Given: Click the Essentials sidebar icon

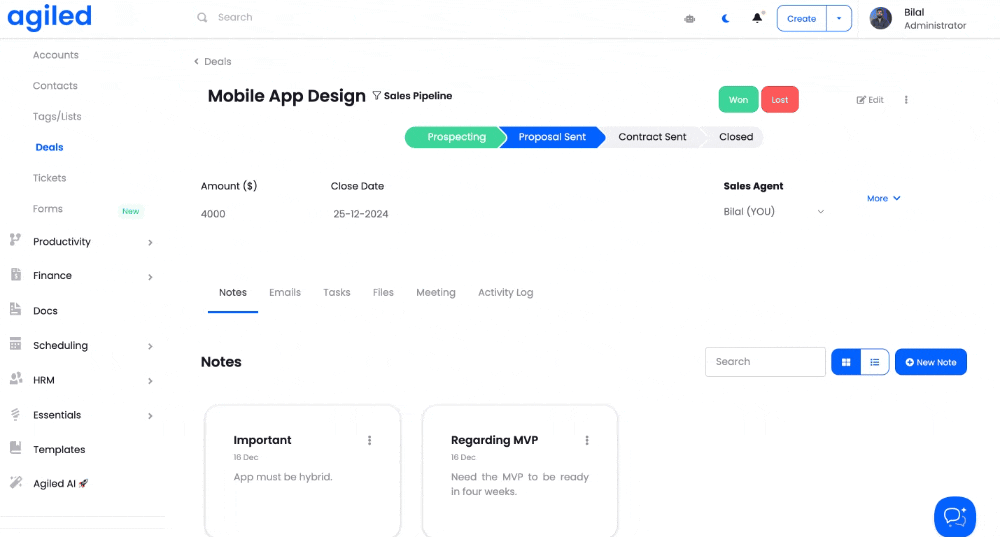Looking at the screenshot, I should tap(15, 414).
